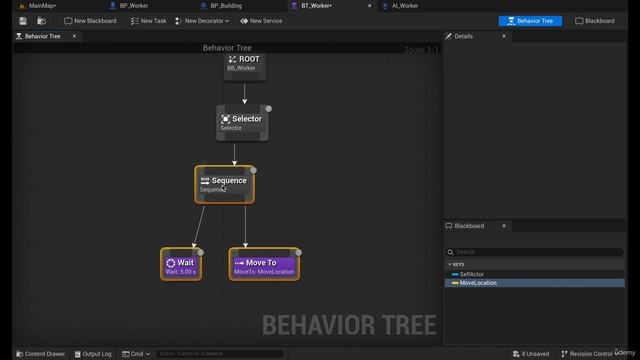Save the current behavior tree asset
The image size is (640, 360).
coord(23,21)
